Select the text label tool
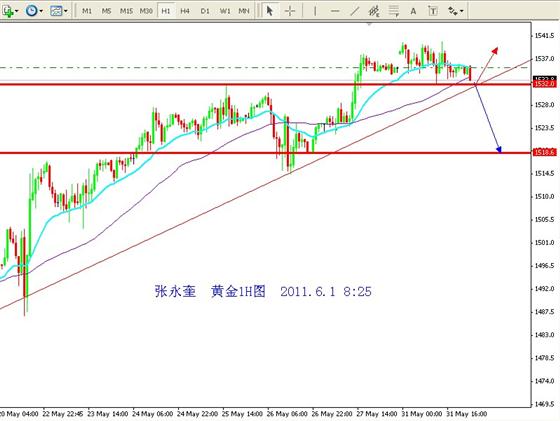This screenshot has height=421, width=560. (x=433, y=11)
